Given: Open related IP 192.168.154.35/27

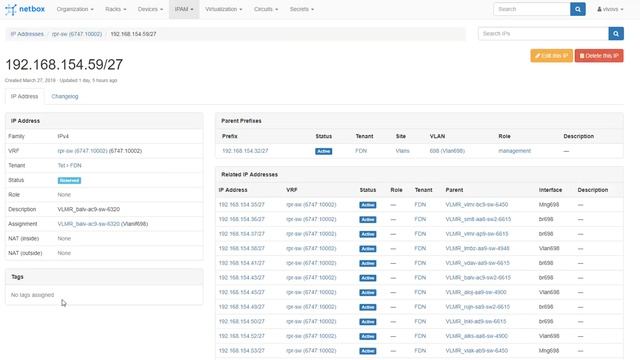Looking at the screenshot, I should (242, 204).
